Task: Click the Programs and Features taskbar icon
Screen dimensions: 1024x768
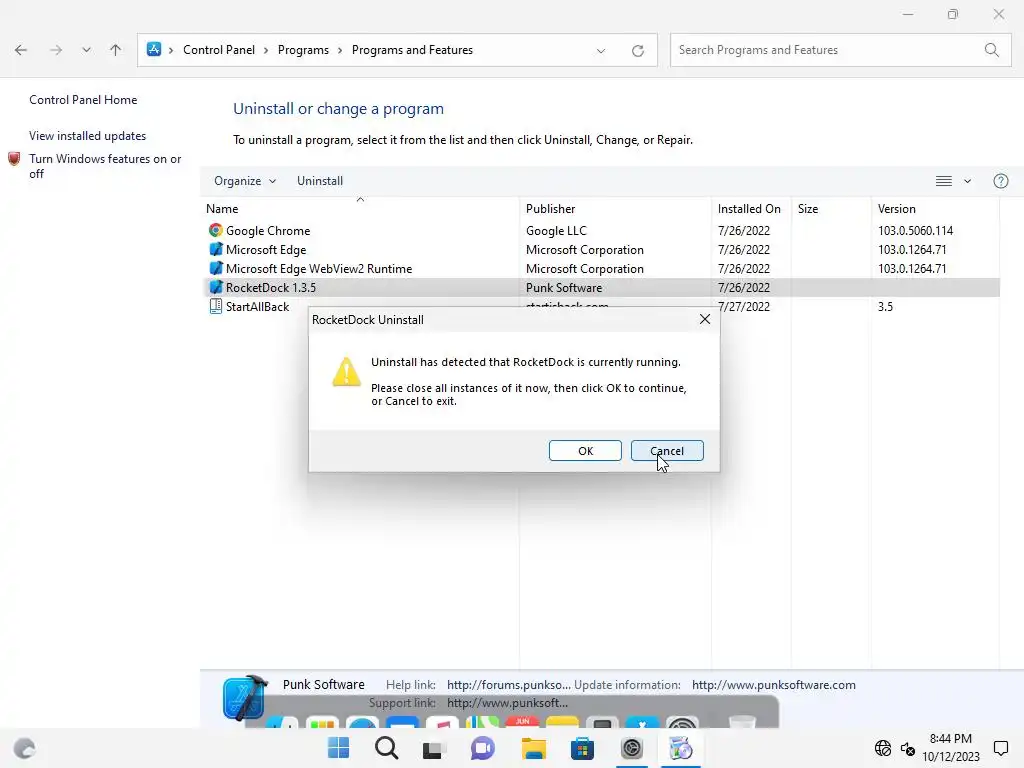Action: click(680, 748)
